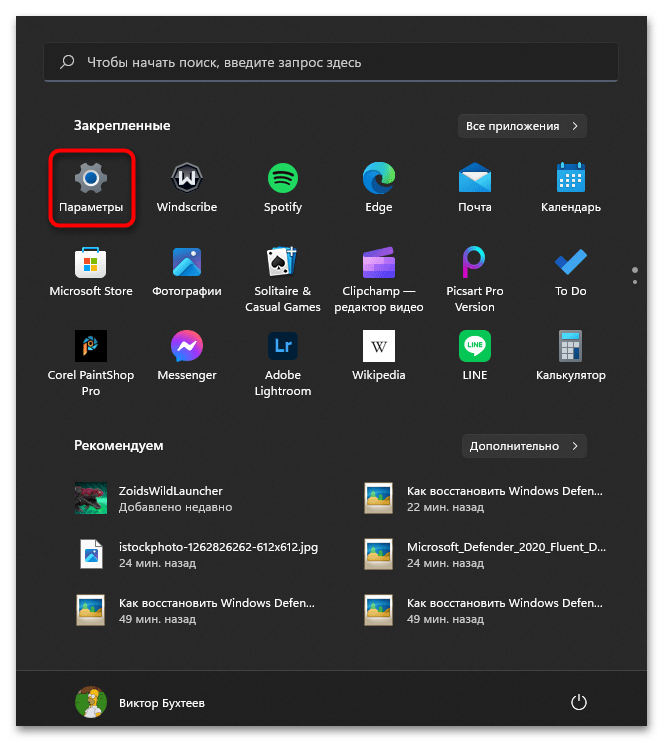Launch Corel PaintShop Pro
This screenshot has width=663, height=742.
[91, 363]
